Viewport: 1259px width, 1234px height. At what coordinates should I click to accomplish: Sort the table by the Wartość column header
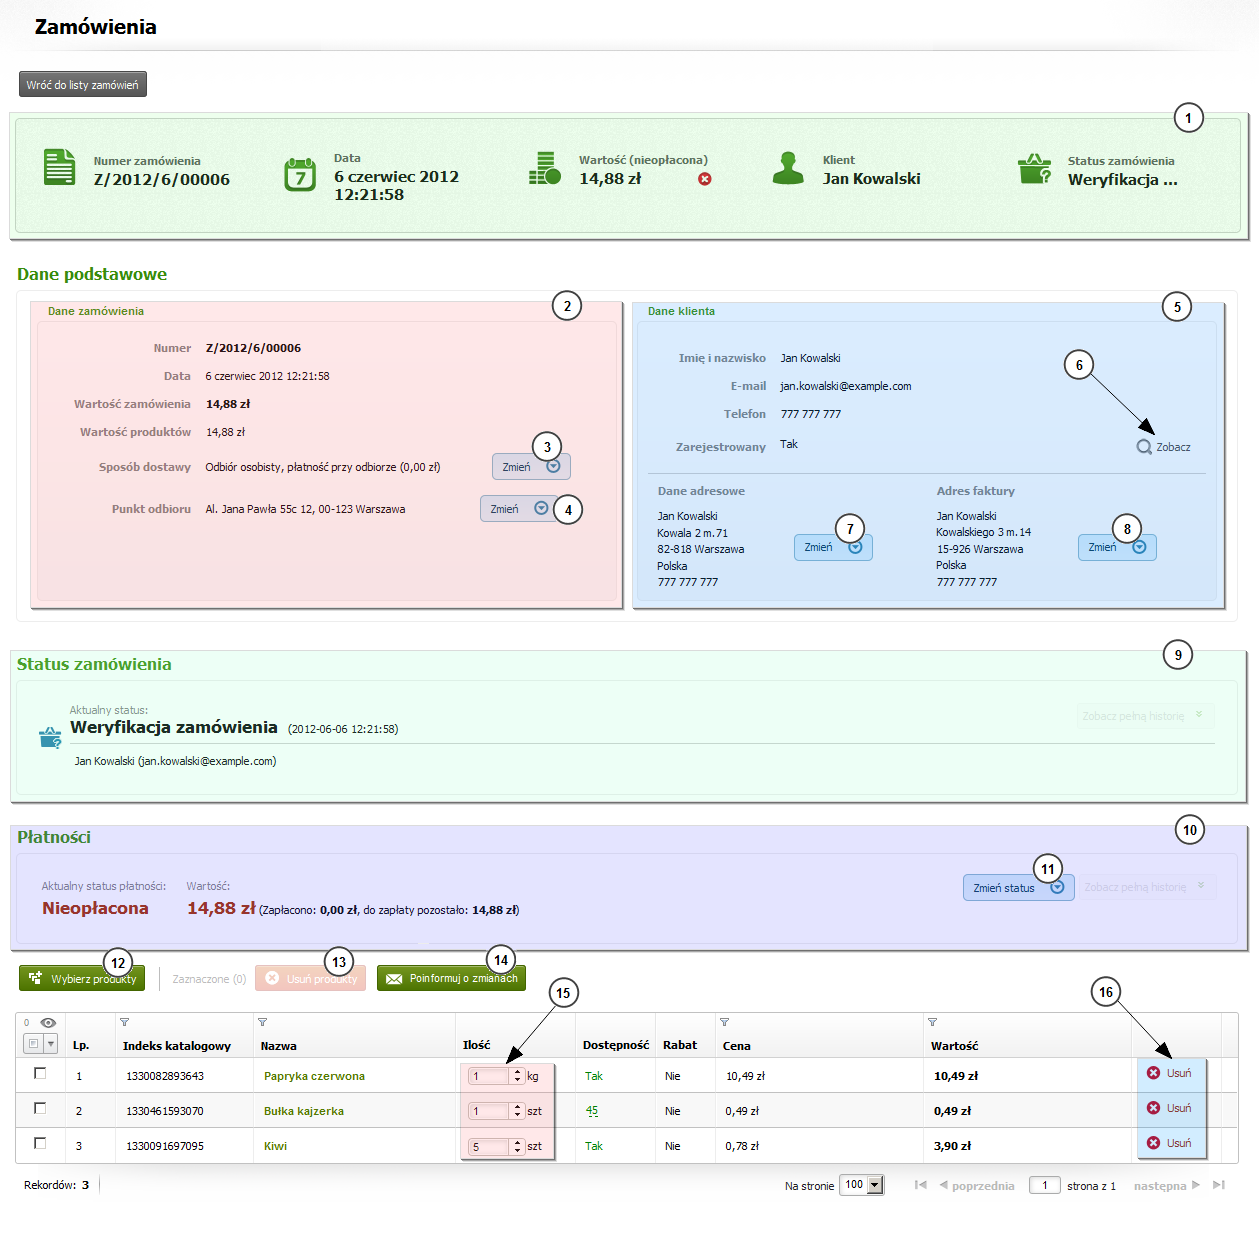[x=954, y=1046]
